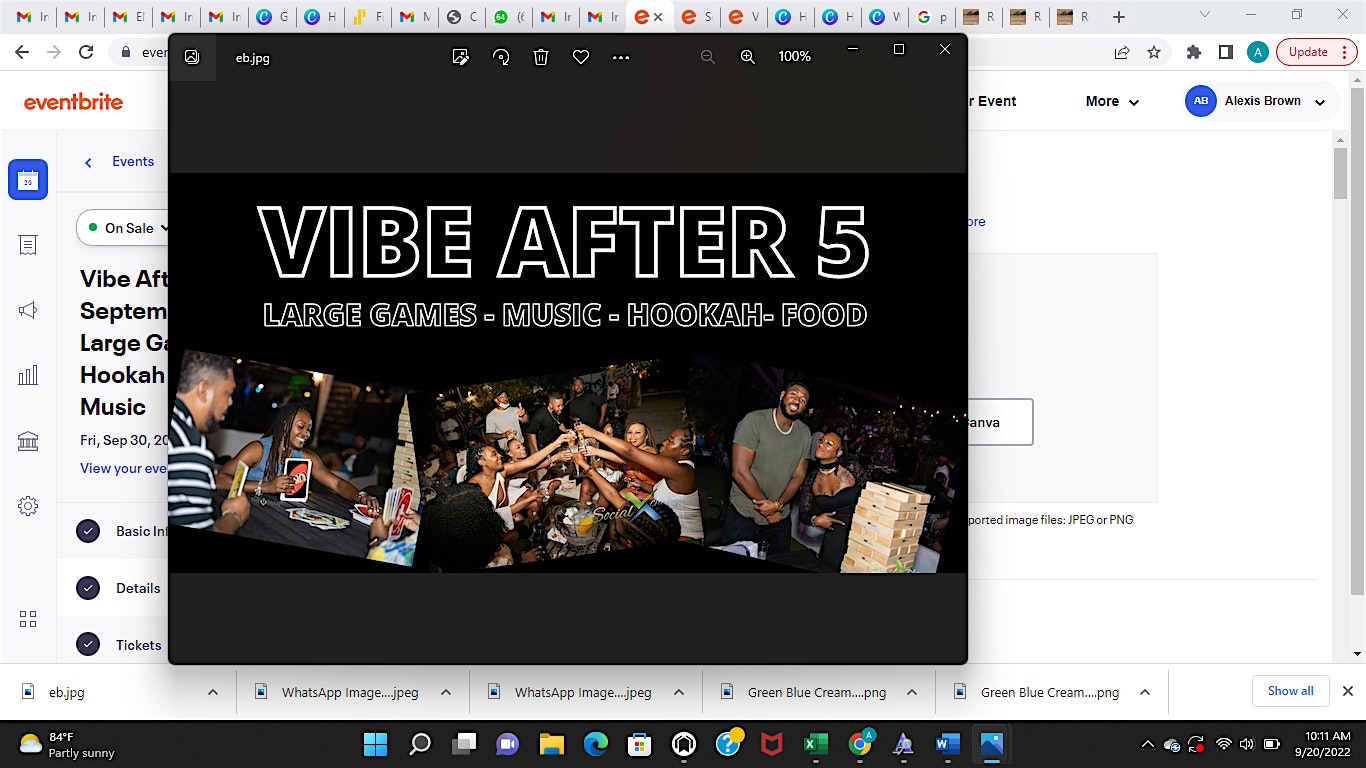Open the Alexis Brown account dropdown
Screen dimensions: 1366x768
1262,101
